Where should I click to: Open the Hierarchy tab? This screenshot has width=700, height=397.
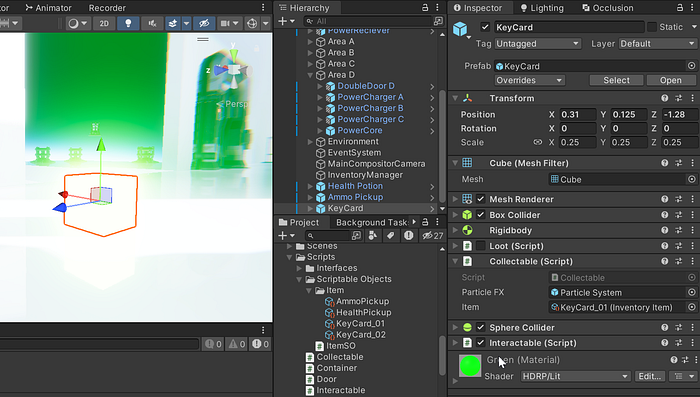point(304,8)
